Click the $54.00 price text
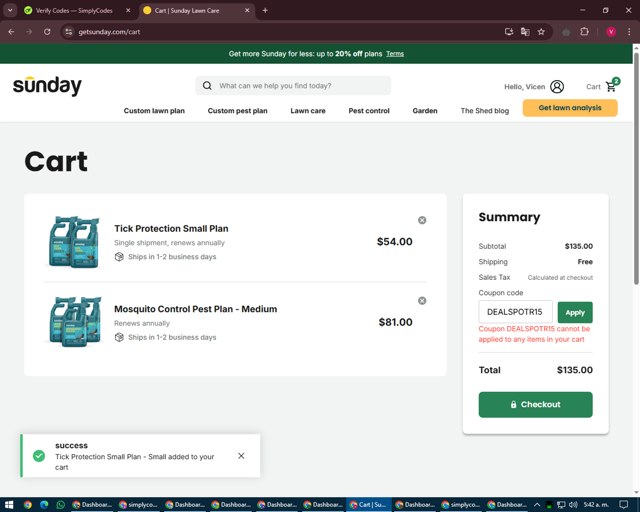The width and height of the screenshot is (640, 512). (x=394, y=242)
